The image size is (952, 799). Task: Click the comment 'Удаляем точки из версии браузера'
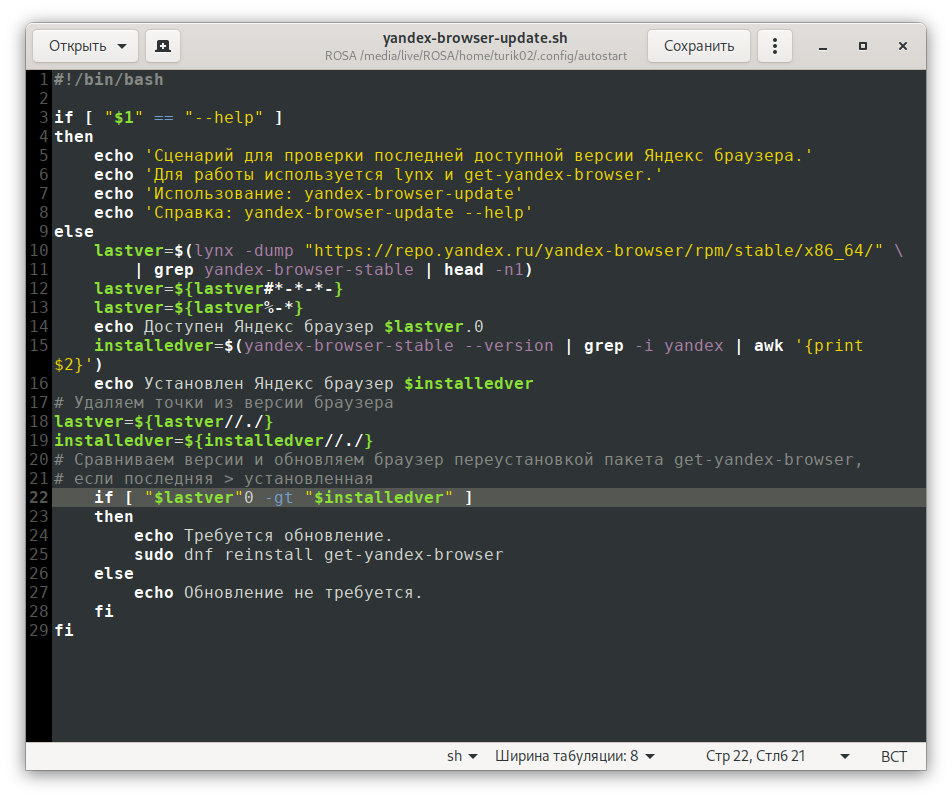223,403
